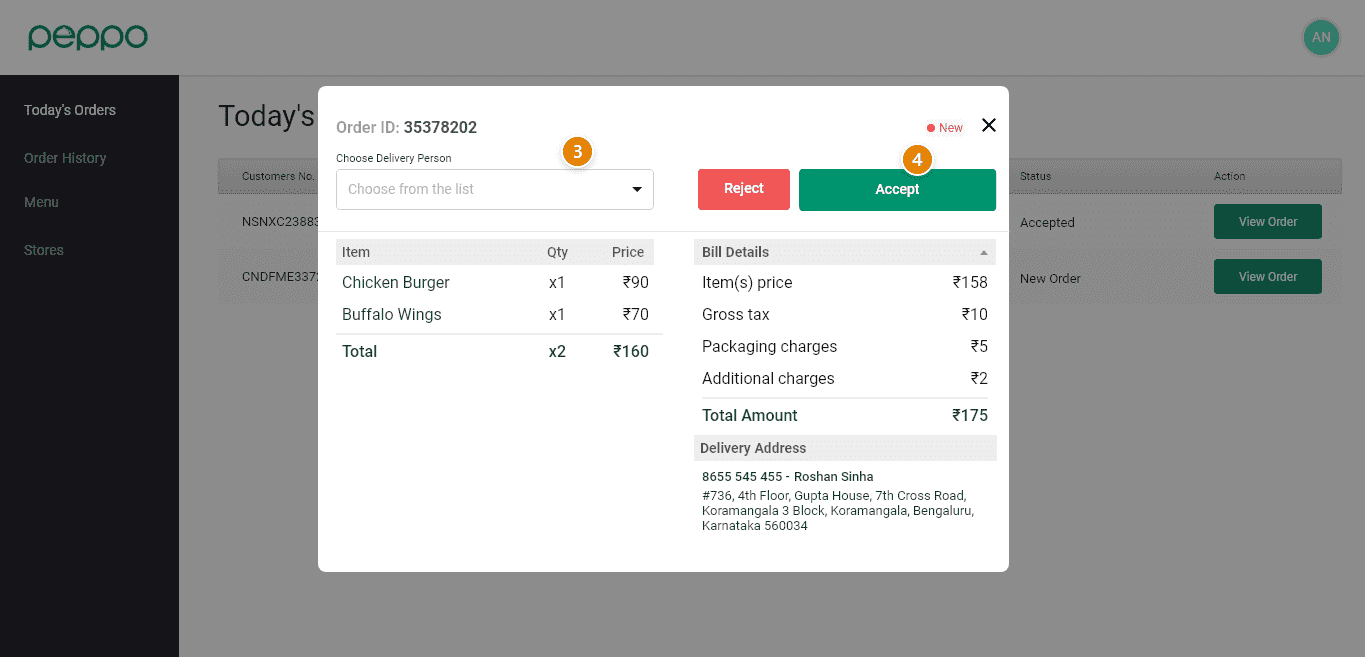Open the AN user avatar

(x=1320, y=38)
